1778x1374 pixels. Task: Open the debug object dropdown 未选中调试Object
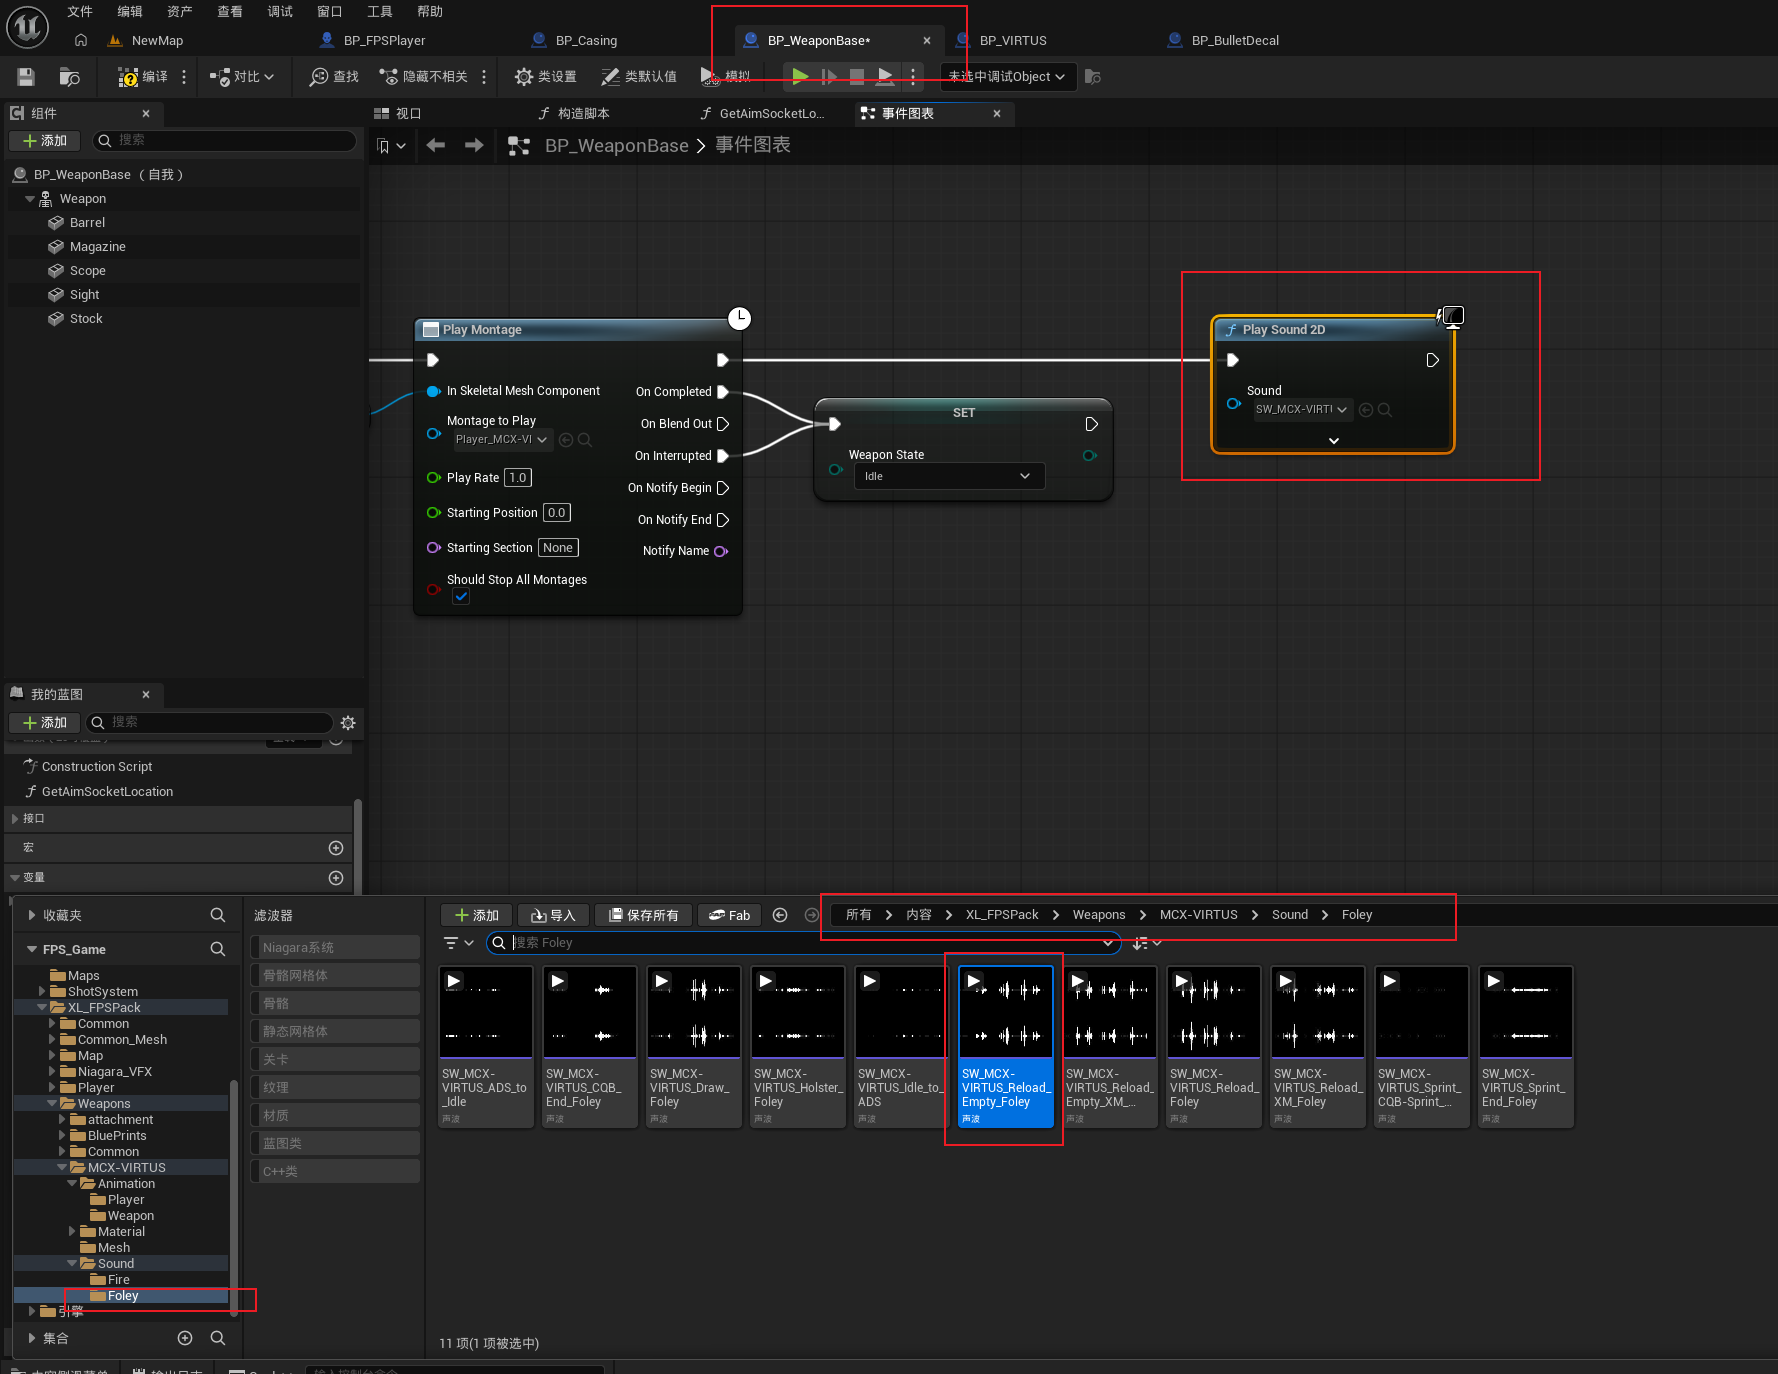click(x=1007, y=77)
